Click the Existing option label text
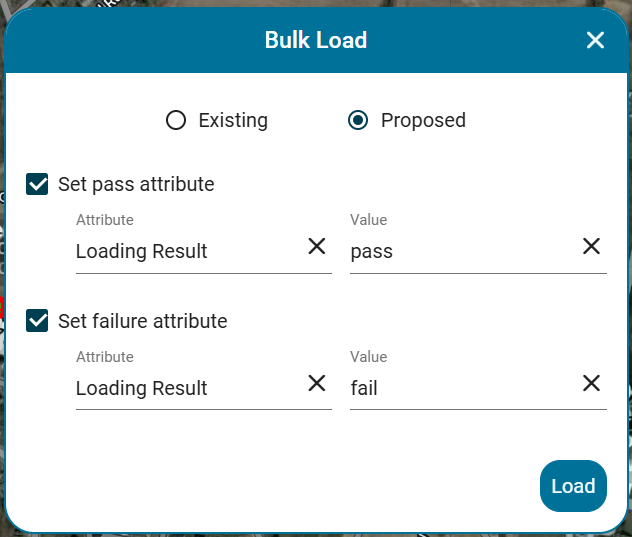 (233, 120)
